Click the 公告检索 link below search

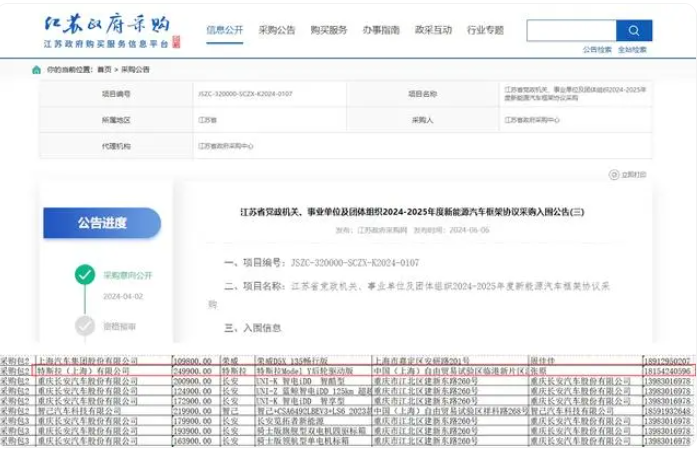(597, 49)
